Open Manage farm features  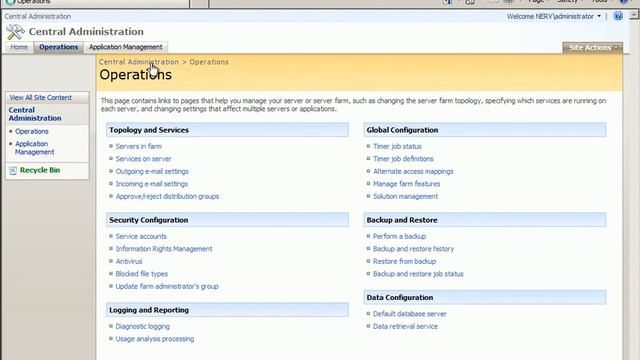click(x=407, y=184)
